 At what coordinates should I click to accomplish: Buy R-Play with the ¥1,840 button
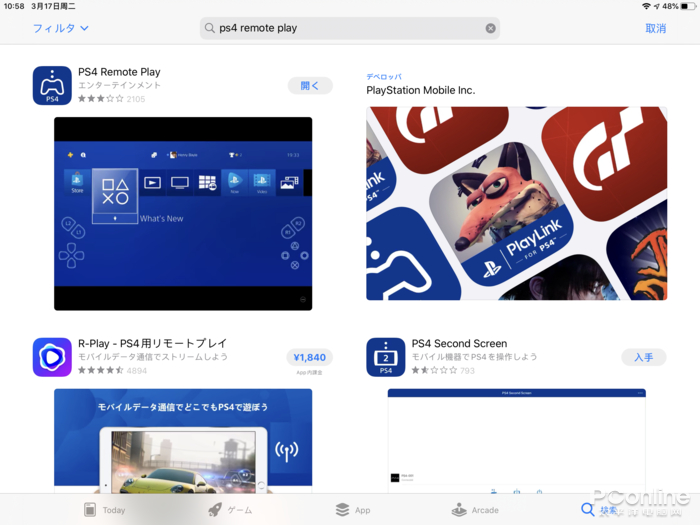(x=309, y=357)
